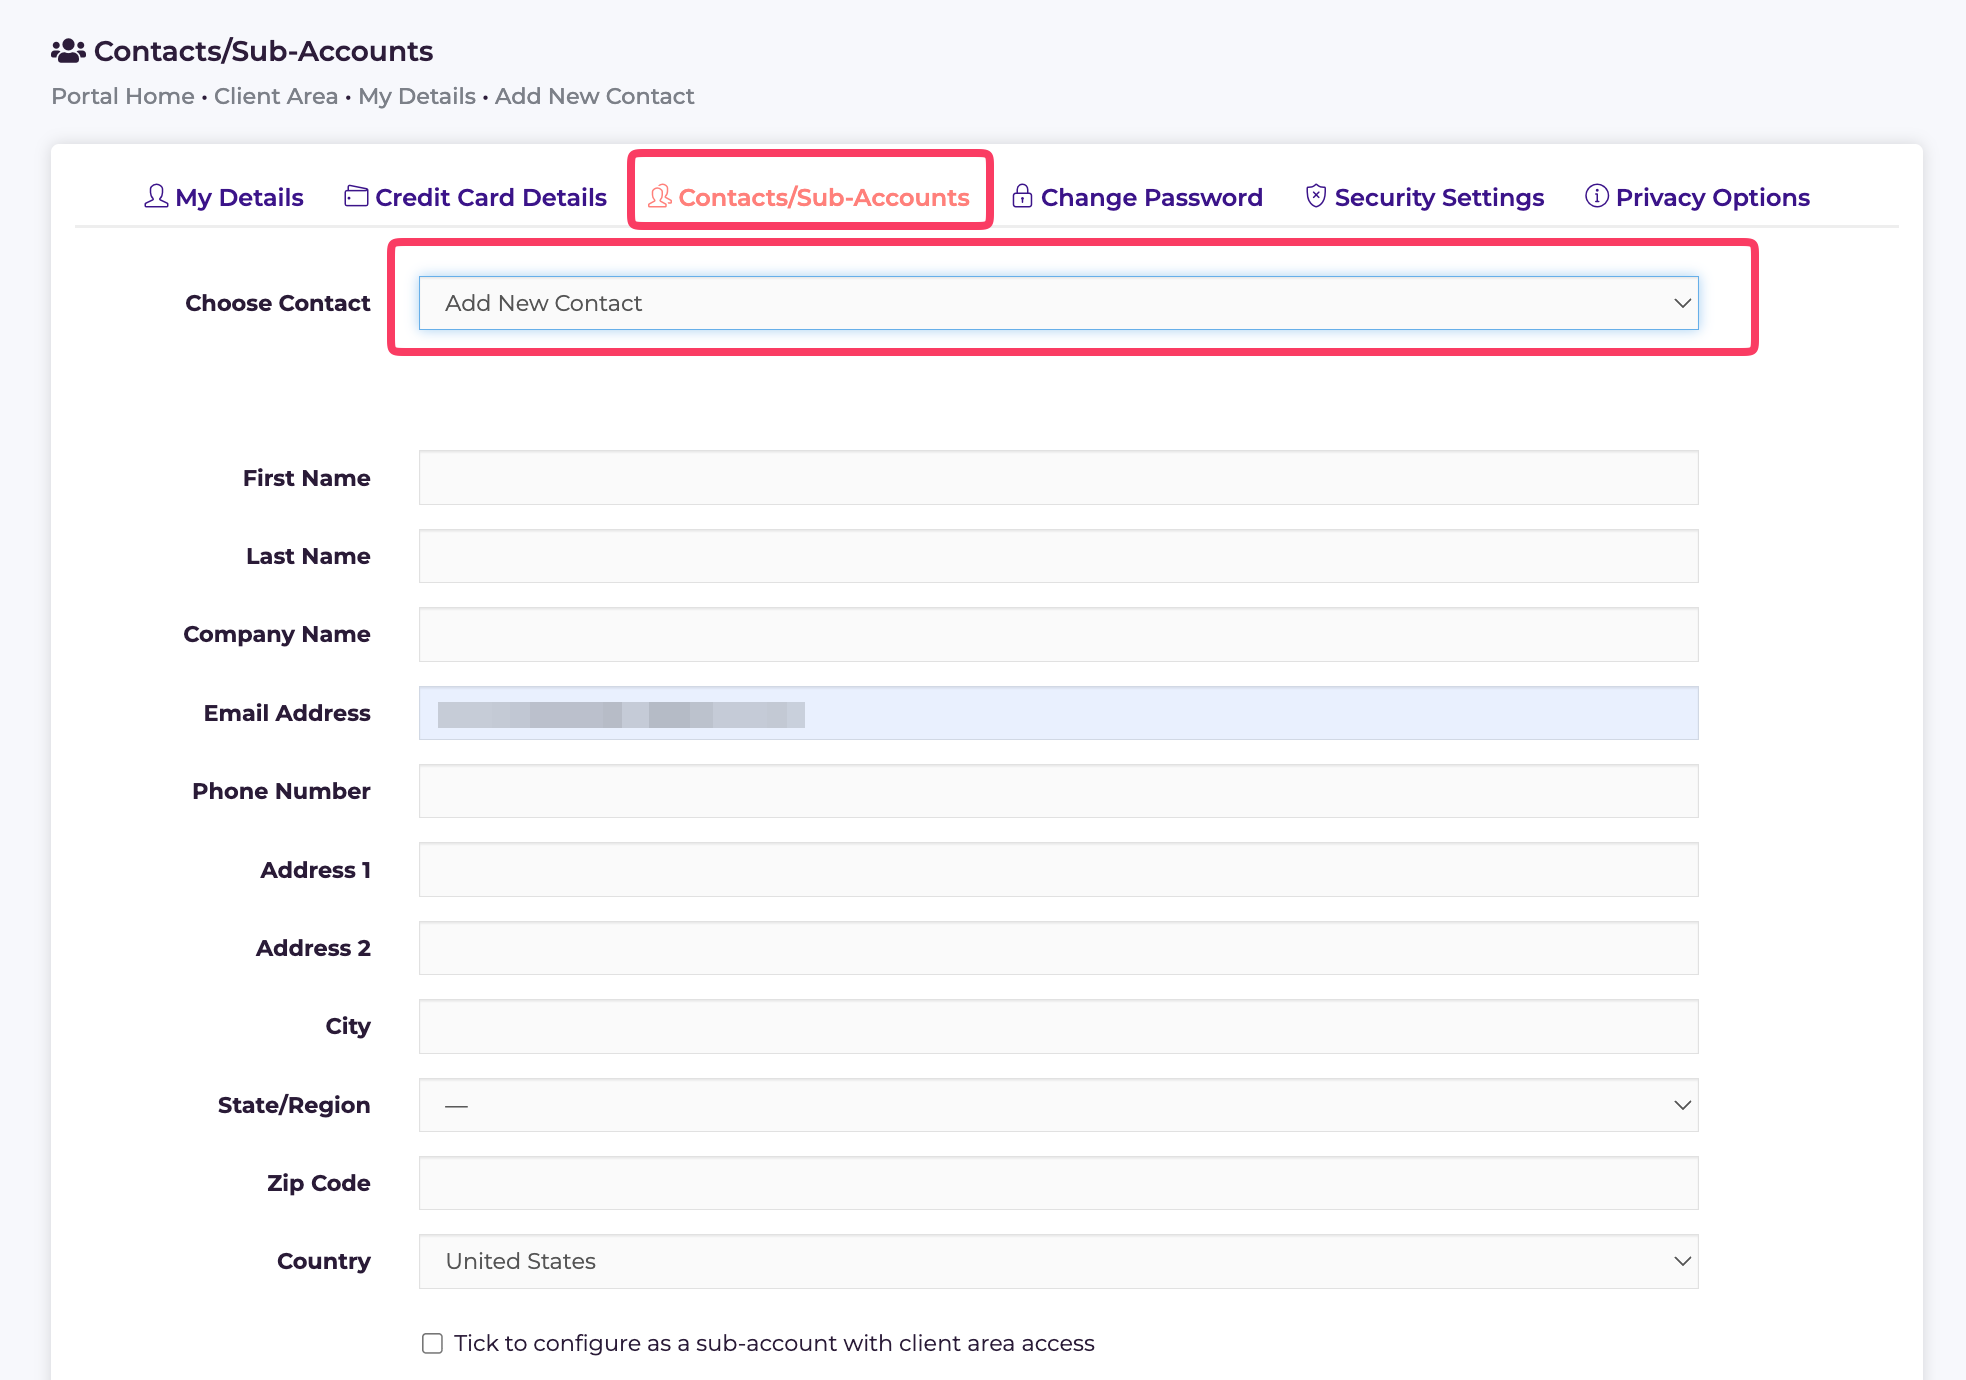
Task: Click the group icon beside Contacts/Sub-Accounts heading
Action: click(x=68, y=51)
